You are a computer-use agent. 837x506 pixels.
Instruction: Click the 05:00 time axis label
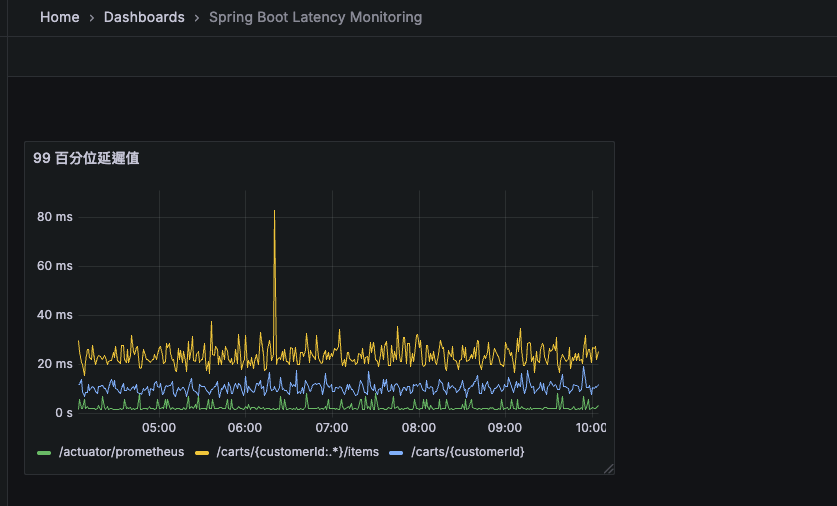[x=159, y=428]
